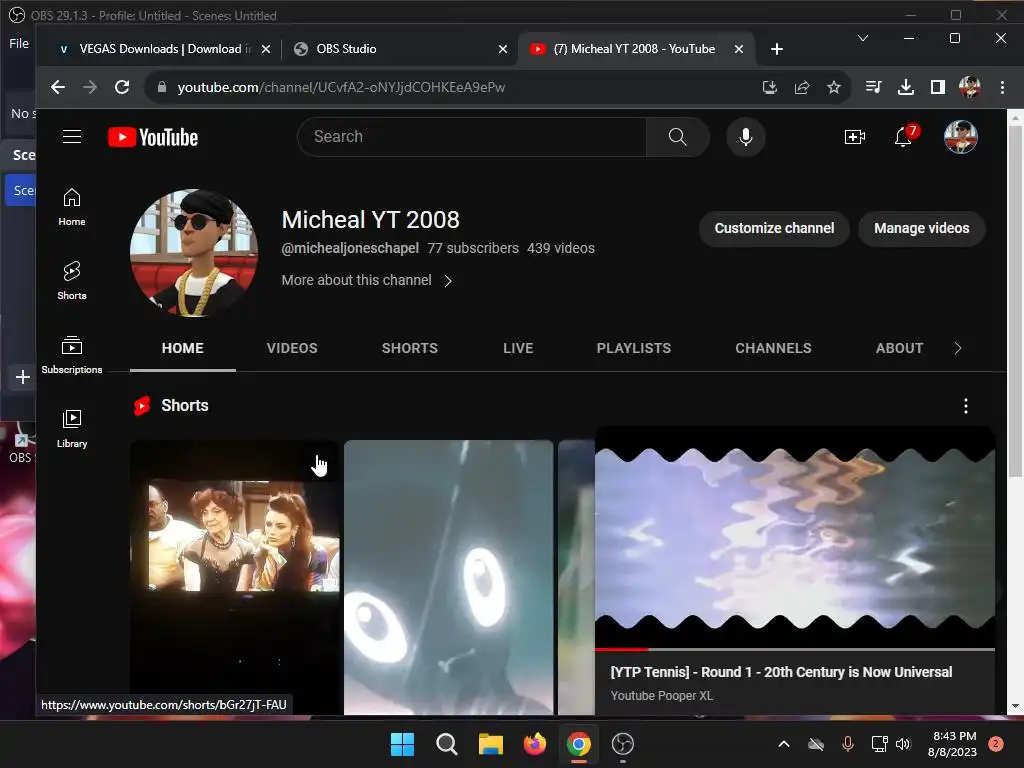1024x768 pixels.
Task: Bookmark this page with the star
Action: coord(834,87)
